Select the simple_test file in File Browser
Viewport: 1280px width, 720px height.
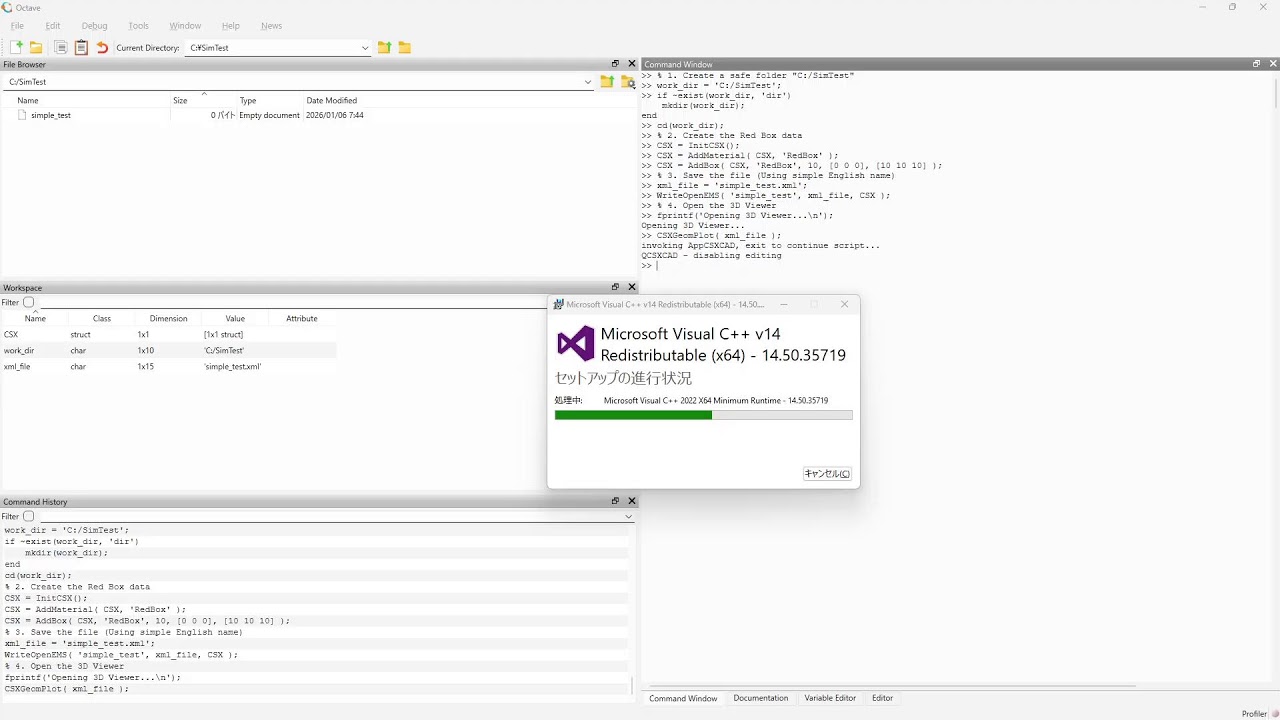coord(51,115)
